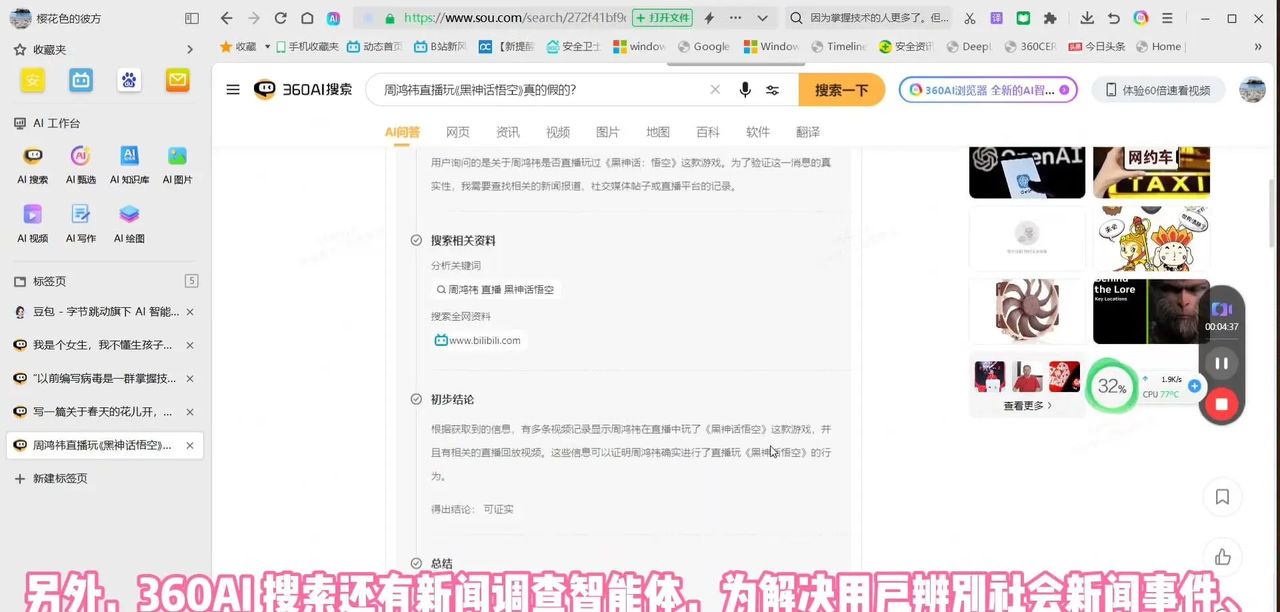Expand 查看更多 to see more images
Viewport: 1280px width, 612px height.
pos(1026,405)
